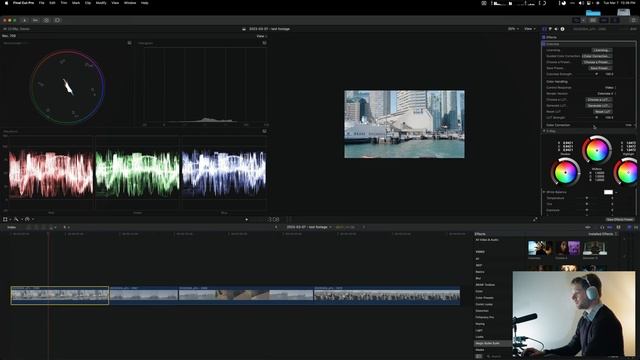The image size is (640, 360).
Task: Open the histogram settings icon
Action: pos(264,43)
